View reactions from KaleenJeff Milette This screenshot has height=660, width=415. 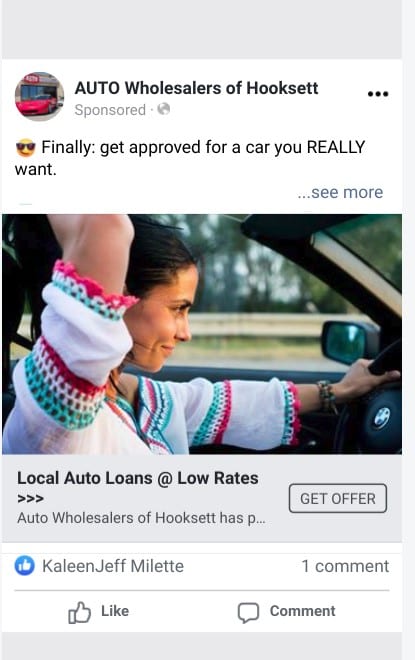(x=113, y=566)
